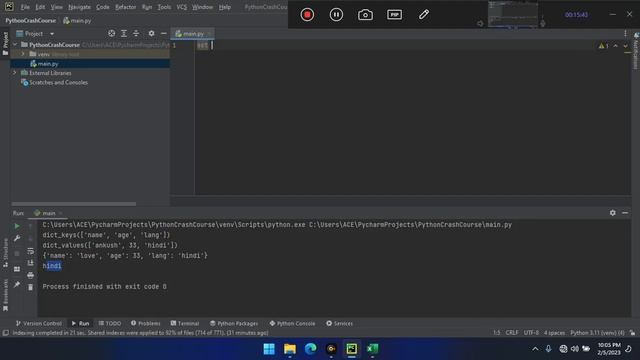Click the Python 3.11 interpreter selector

click(597, 333)
